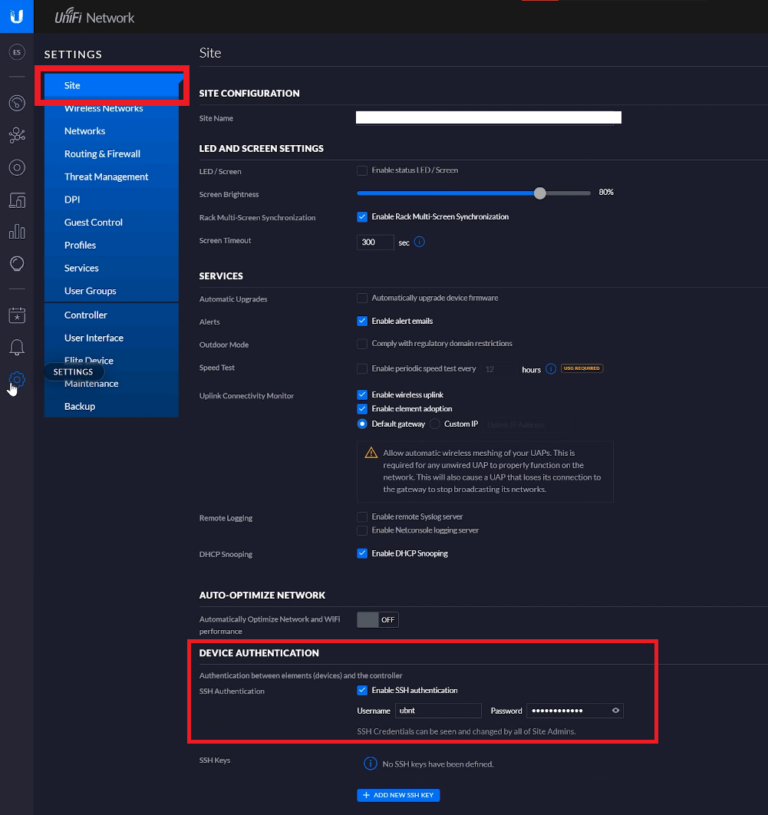Screen dimensions: 768x815
Task: Uncheck Enable DHCP Snooping
Action: point(362,553)
